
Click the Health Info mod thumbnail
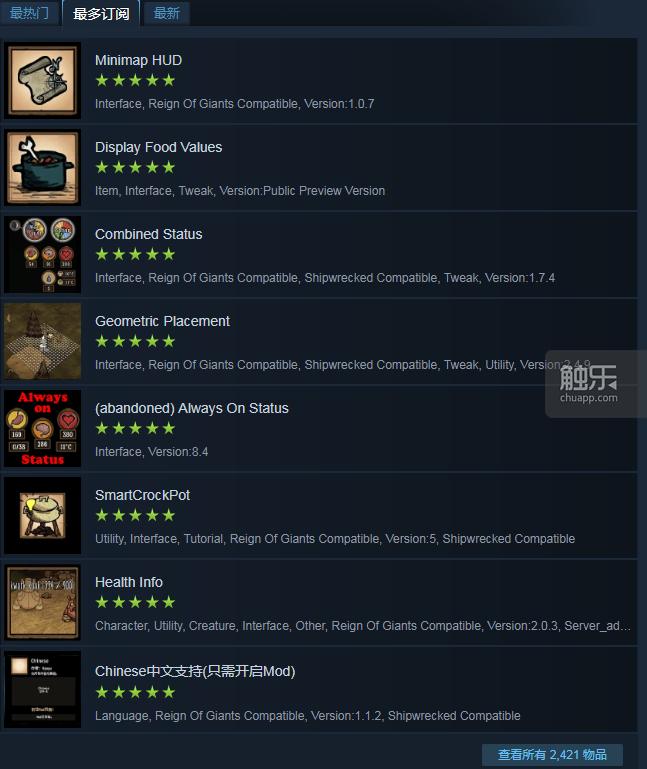click(x=43, y=602)
